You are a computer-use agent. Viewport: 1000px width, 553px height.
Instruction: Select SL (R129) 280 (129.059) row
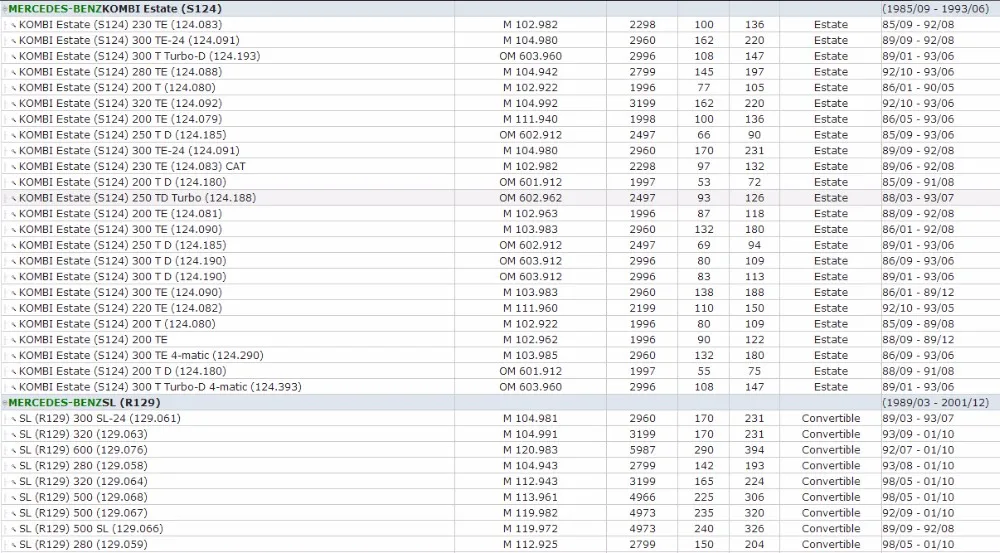tap(500, 544)
